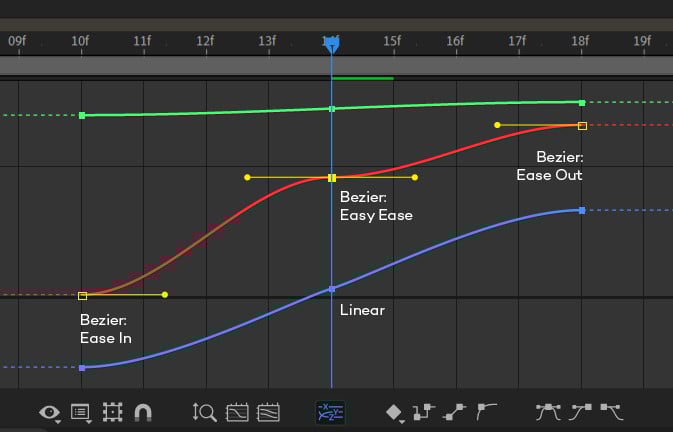Toggle auto-zoom graph height
Image resolution: width=673 pixels, height=432 pixels.
[x=204, y=411]
